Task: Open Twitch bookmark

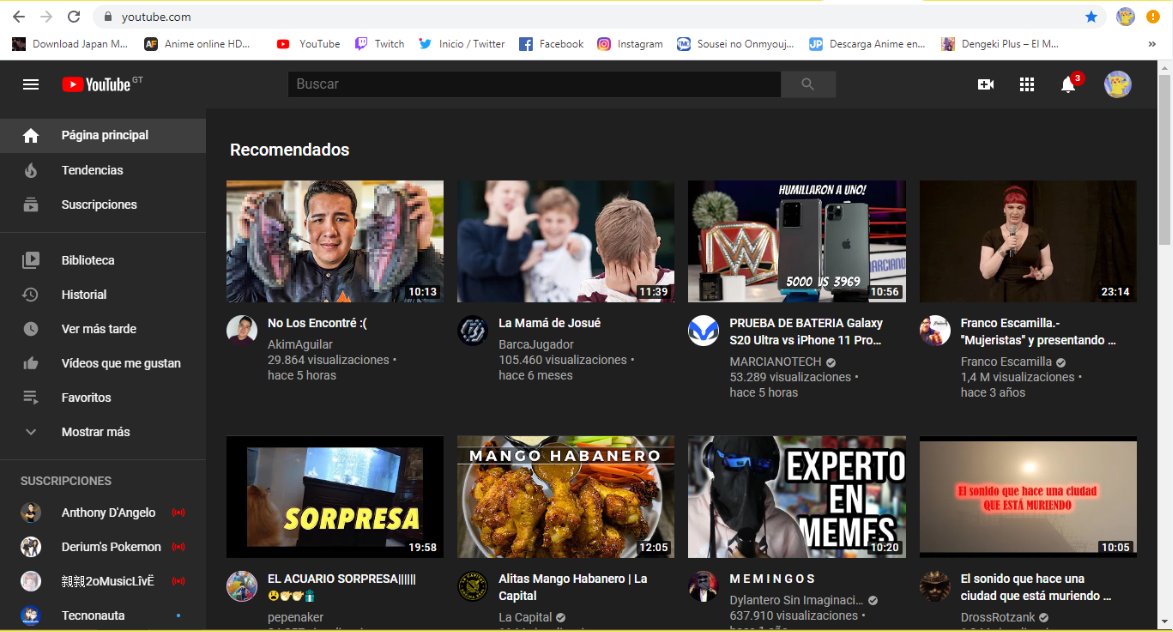Action: click(x=379, y=44)
